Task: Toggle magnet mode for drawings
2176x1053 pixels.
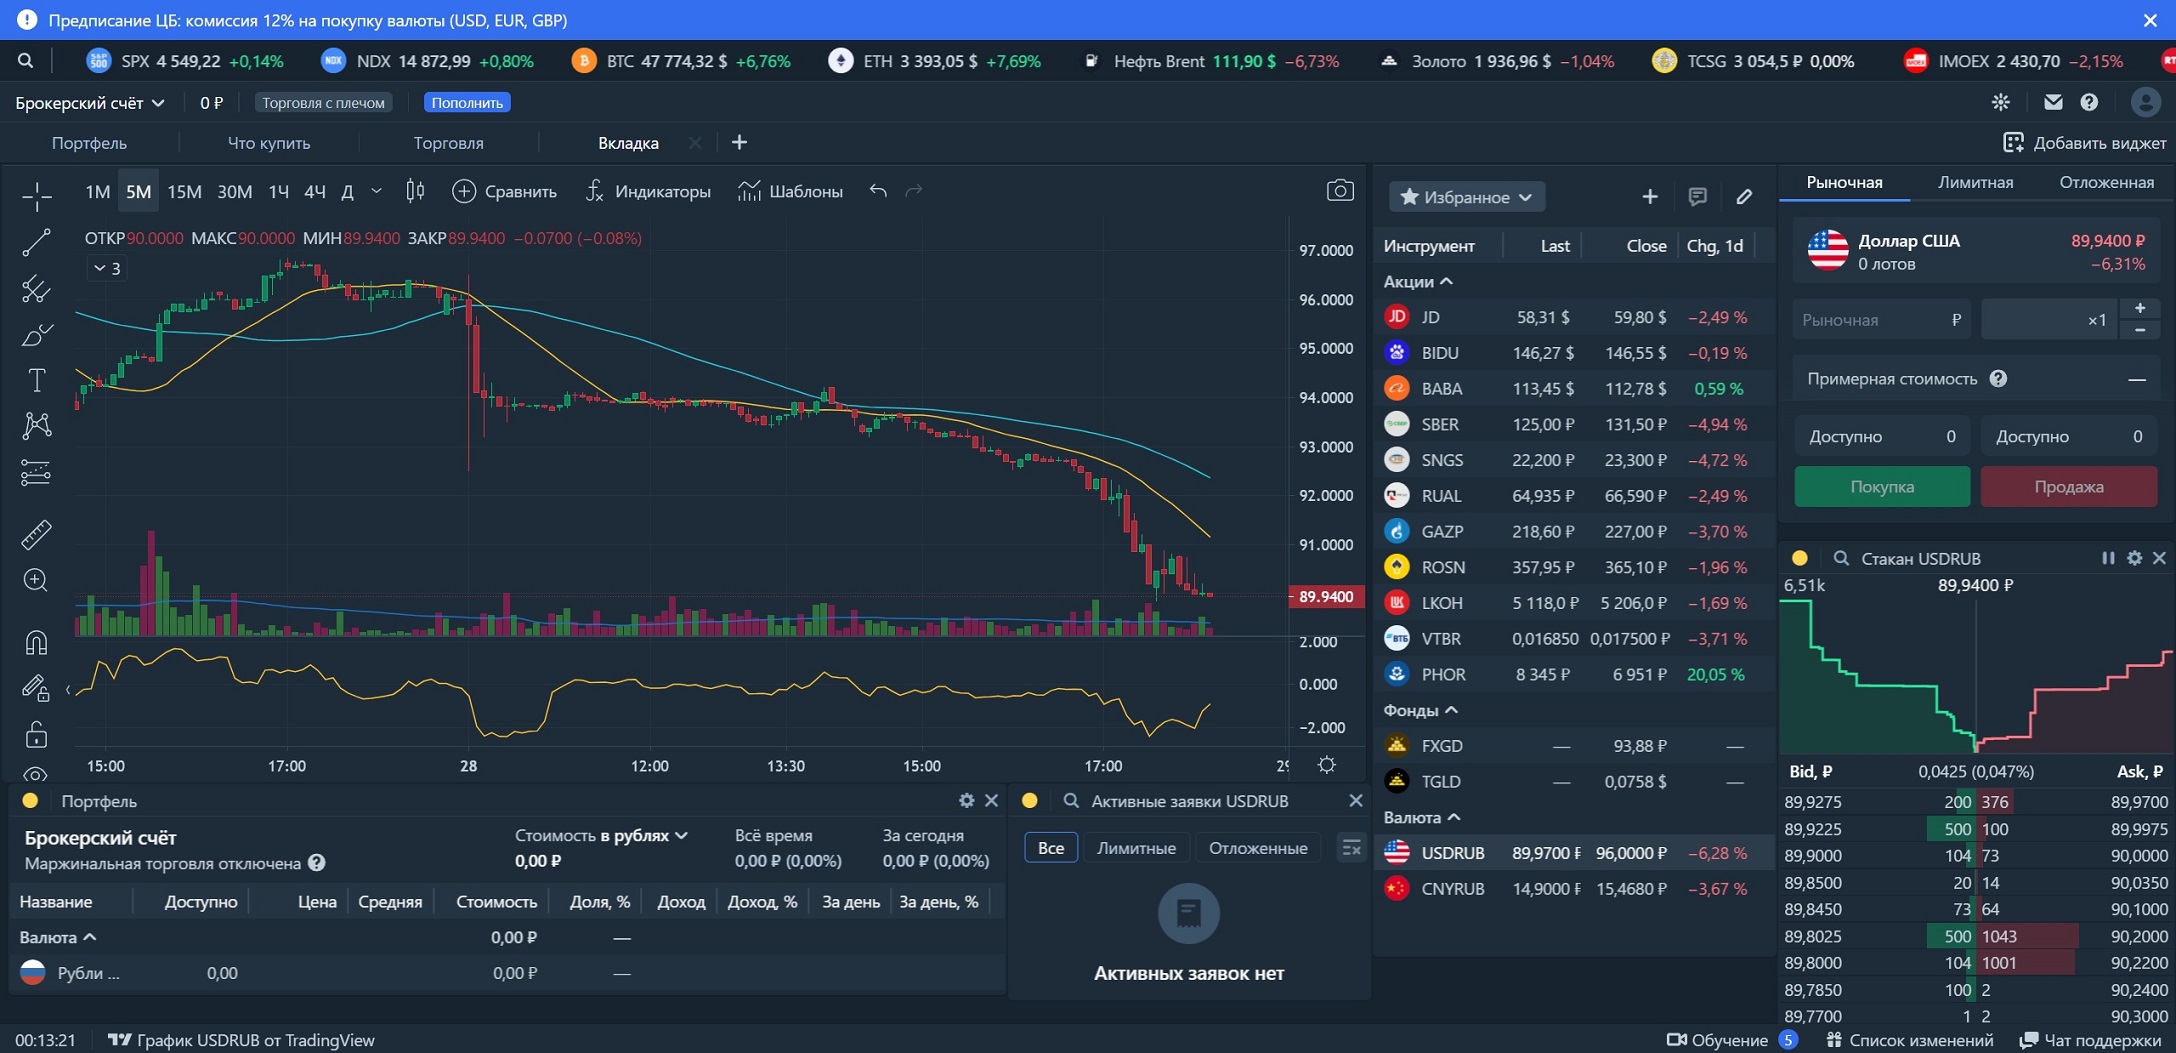Action: coord(36,642)
